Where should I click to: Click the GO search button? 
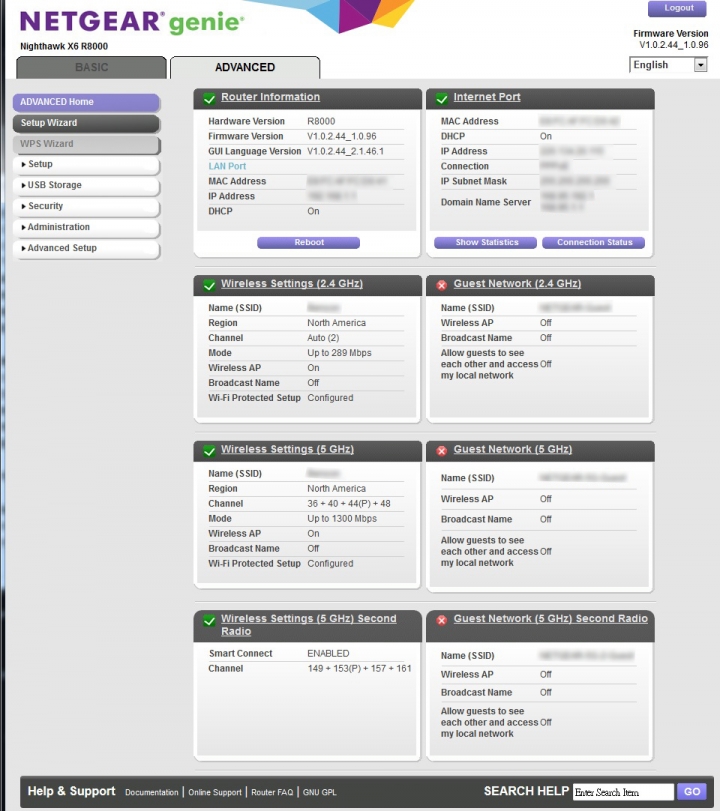692,791
